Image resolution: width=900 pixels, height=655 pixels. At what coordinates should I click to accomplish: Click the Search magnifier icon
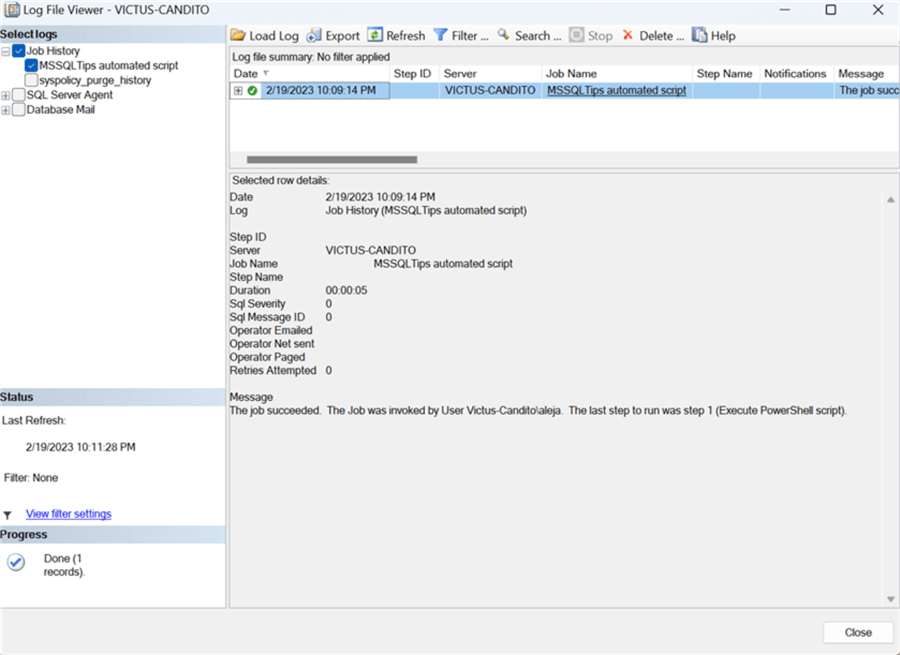tap(503, 35)
